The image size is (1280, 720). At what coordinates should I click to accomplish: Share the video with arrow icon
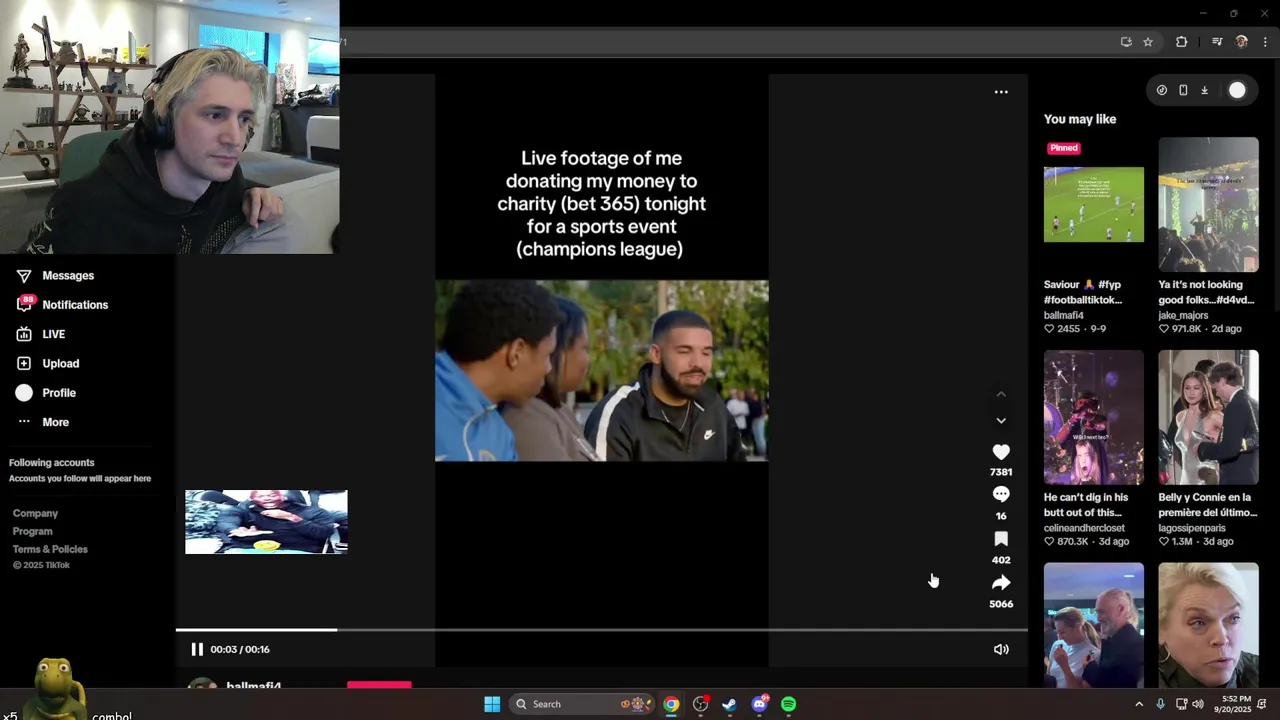[x=1001, y=583]
